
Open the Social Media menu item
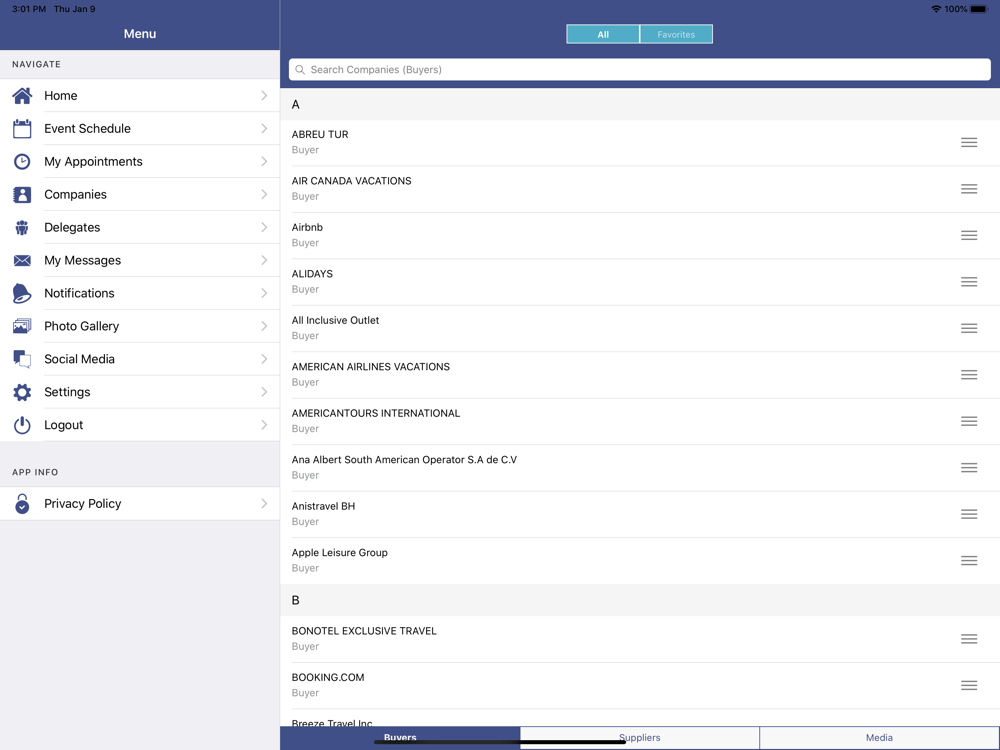140,359
